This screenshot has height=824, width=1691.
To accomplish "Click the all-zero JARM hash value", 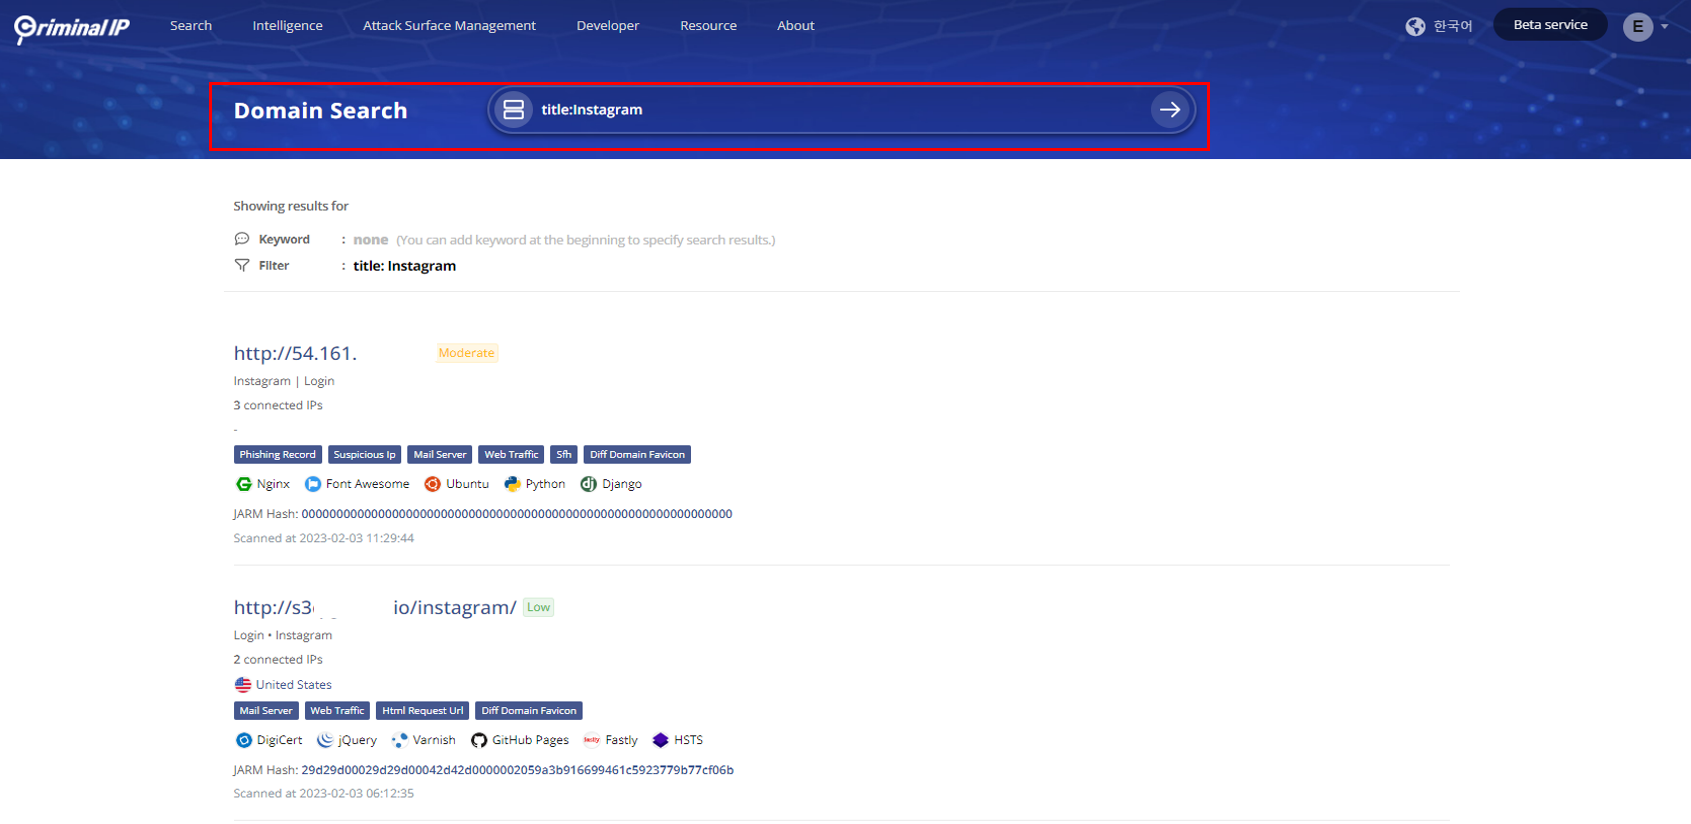I will point(517,514).
